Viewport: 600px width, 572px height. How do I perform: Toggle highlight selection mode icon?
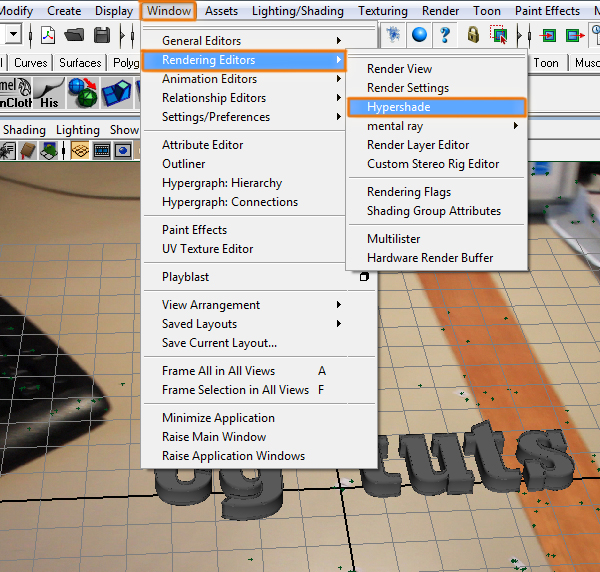pos(499,35)
